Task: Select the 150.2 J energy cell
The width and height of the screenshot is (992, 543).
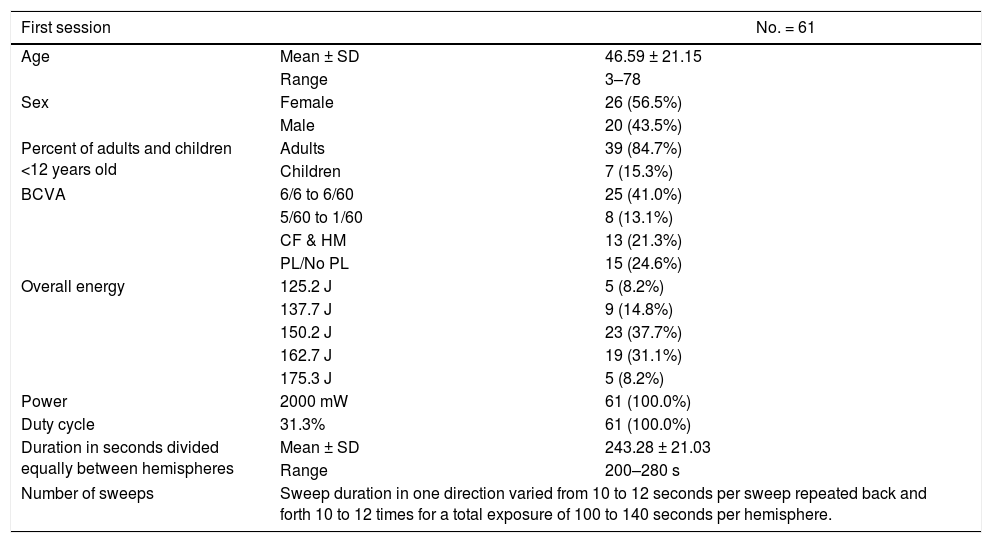Action: click(x=306, y=333)
